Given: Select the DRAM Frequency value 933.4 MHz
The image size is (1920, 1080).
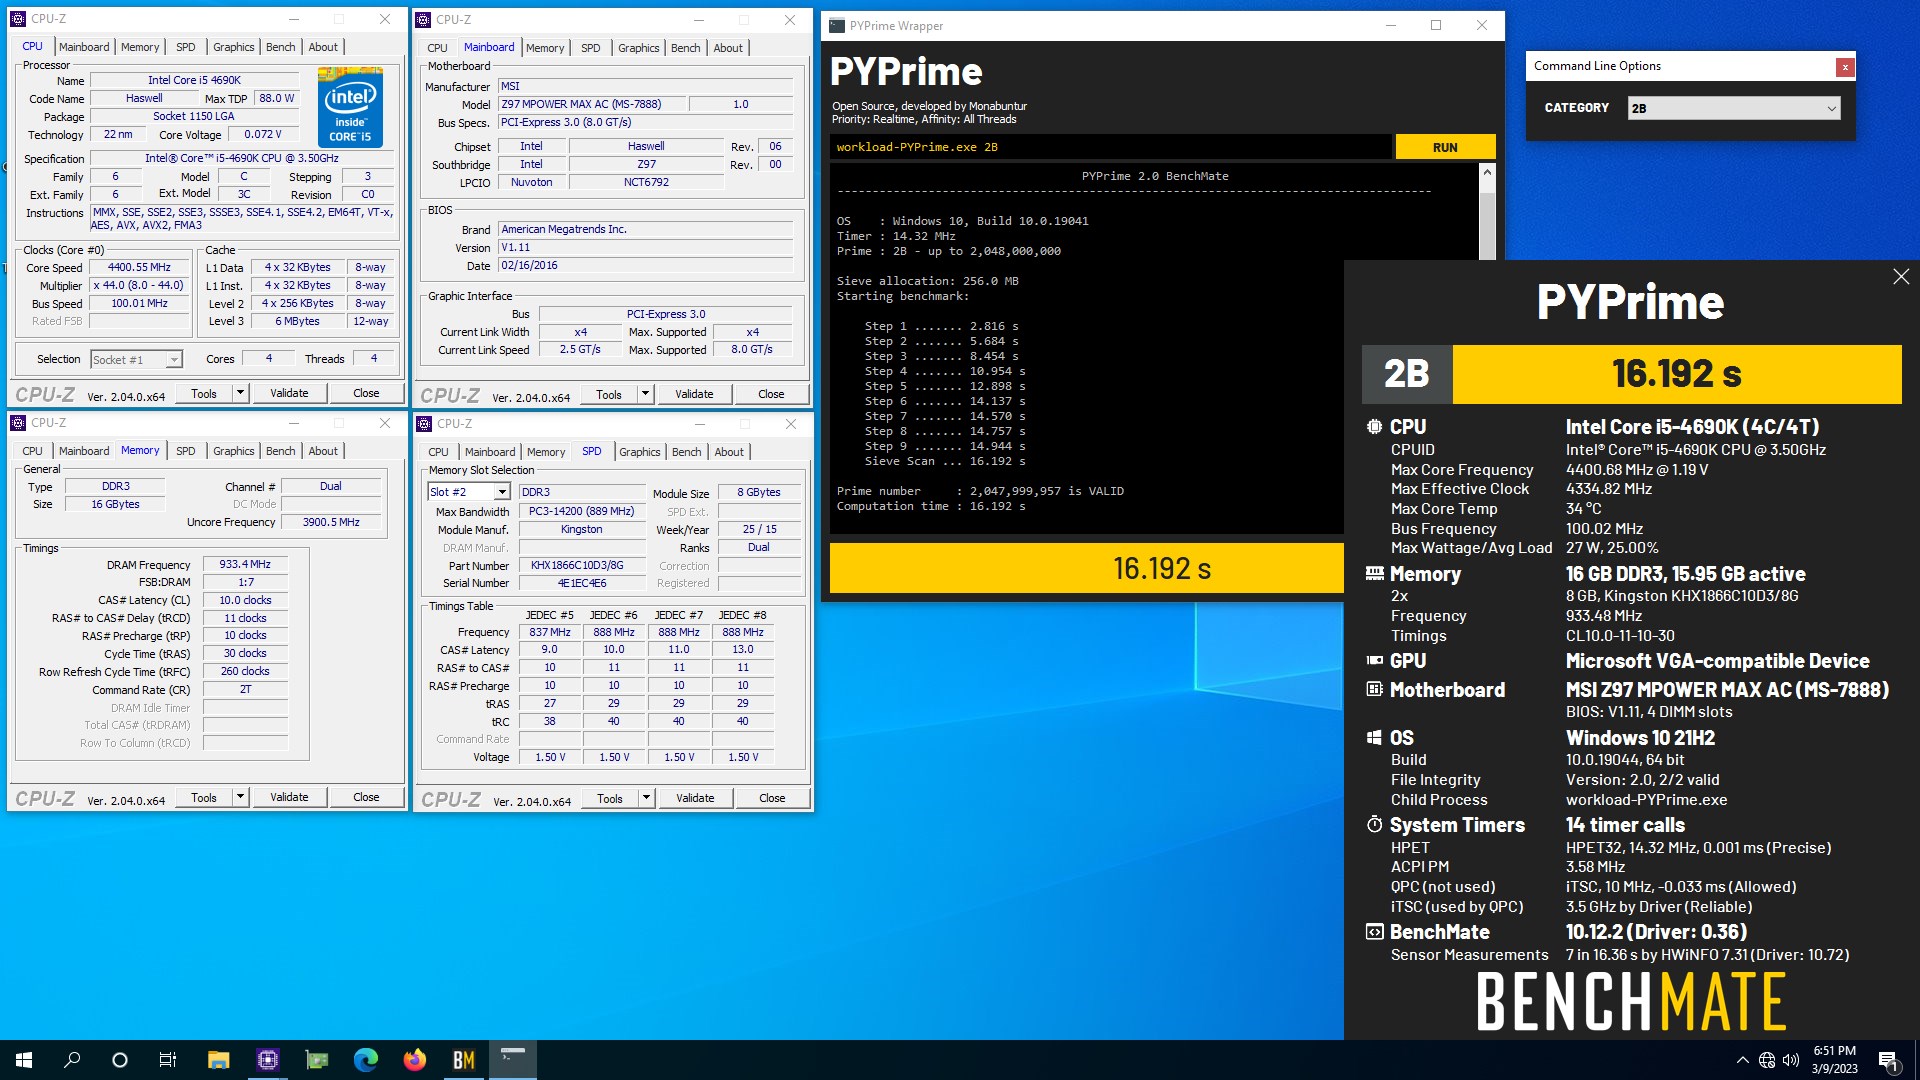Looking at the screenshot, I should [x=245, y=564].
